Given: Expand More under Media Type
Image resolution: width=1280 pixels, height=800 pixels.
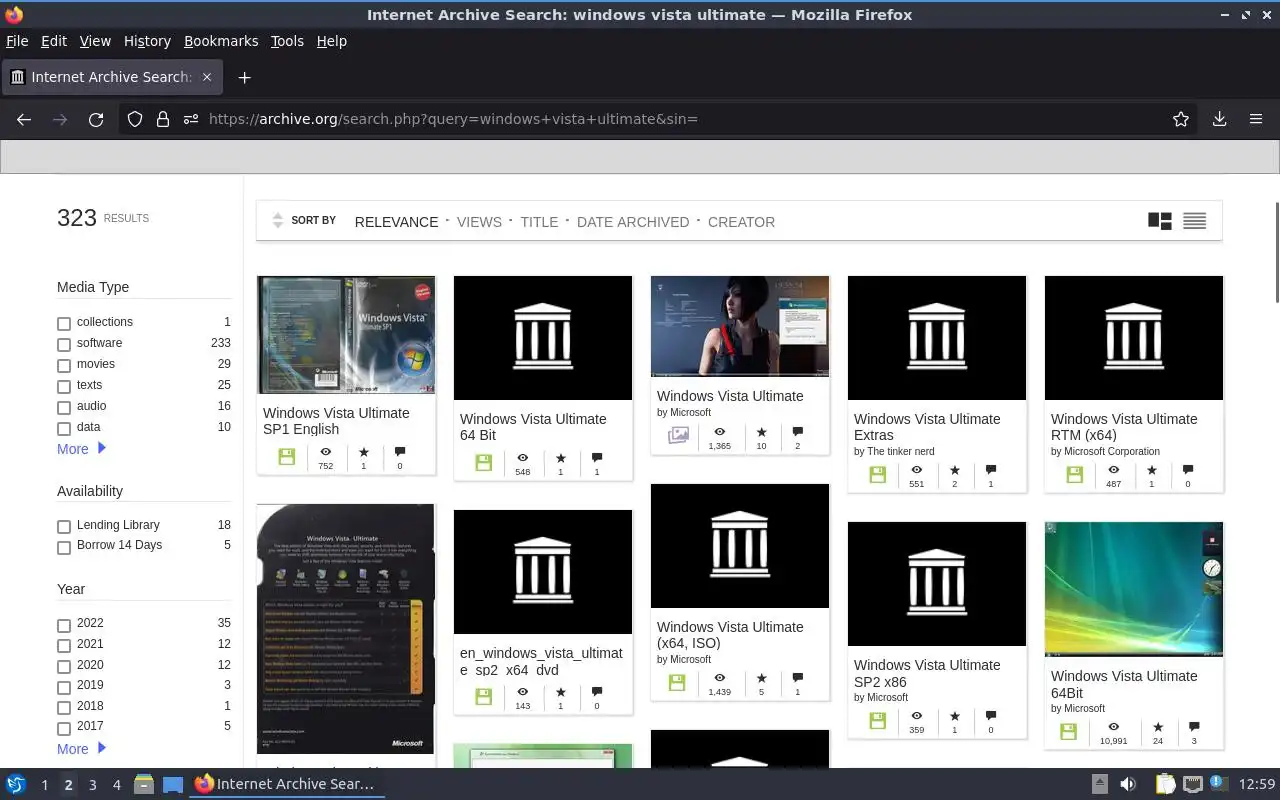Looking at the screenshot, I should tap(81, 449).
